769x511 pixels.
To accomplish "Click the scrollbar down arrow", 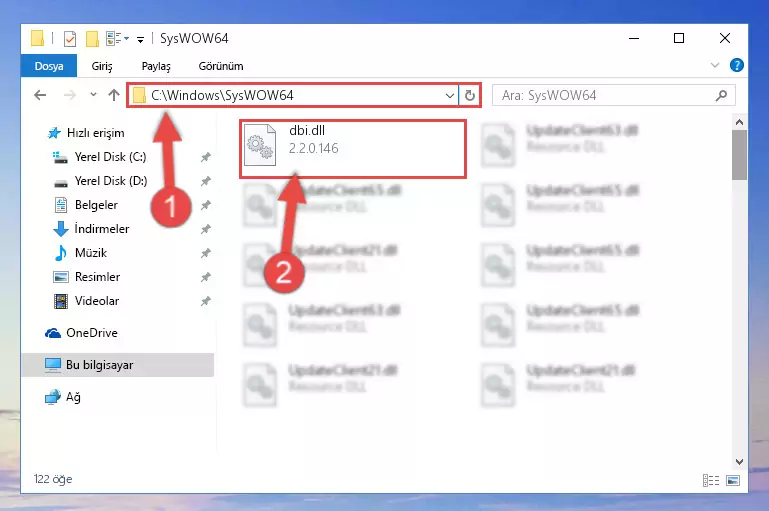I will pyautogui.click(x=740, y=461).
